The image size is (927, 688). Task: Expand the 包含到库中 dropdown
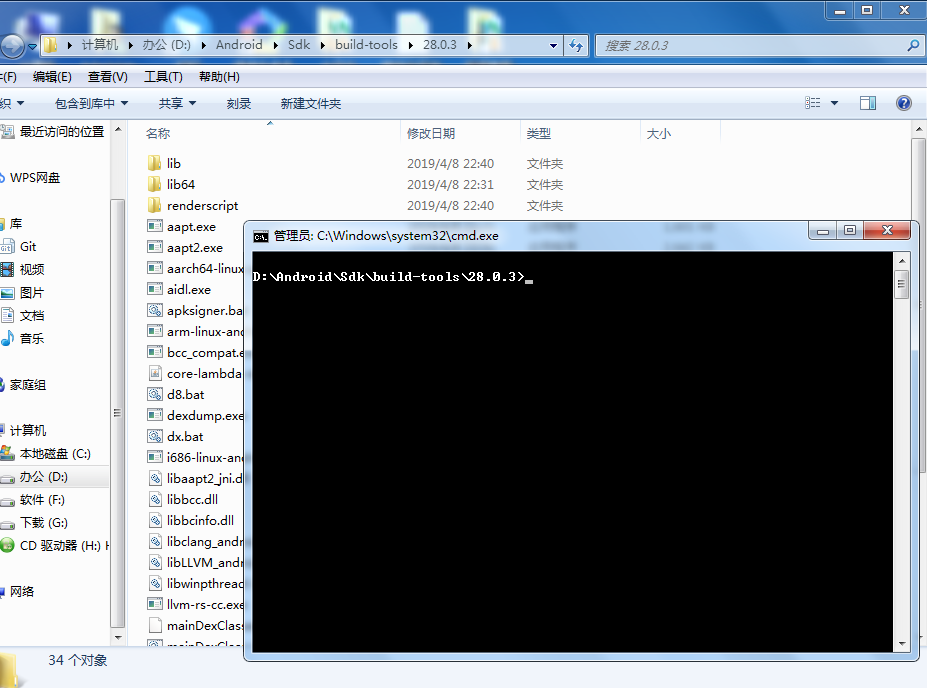click(x=89, y=102)
